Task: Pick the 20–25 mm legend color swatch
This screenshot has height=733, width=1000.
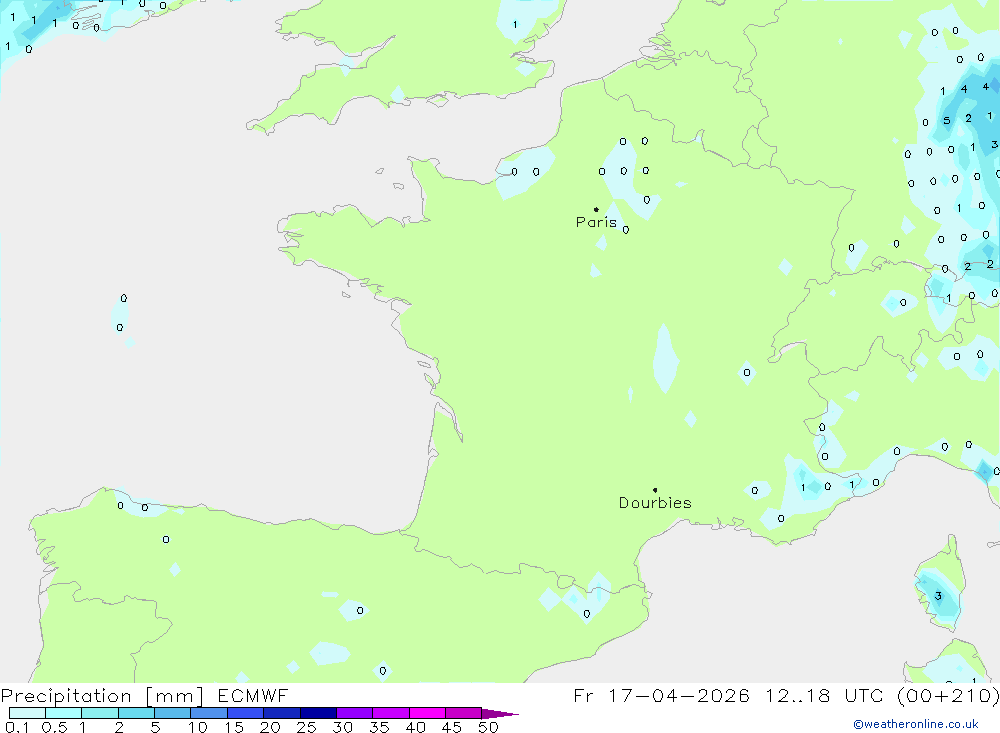Action: [x=282, y=713]
